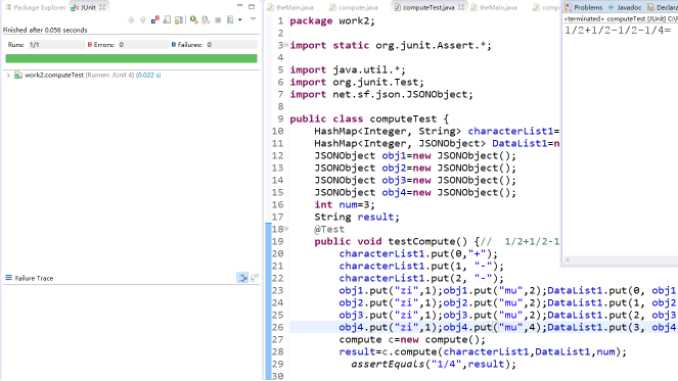Place cursor on "String result;" line
Screen dimensions: 678x381
pyautogui.click(x=357, y=217)
